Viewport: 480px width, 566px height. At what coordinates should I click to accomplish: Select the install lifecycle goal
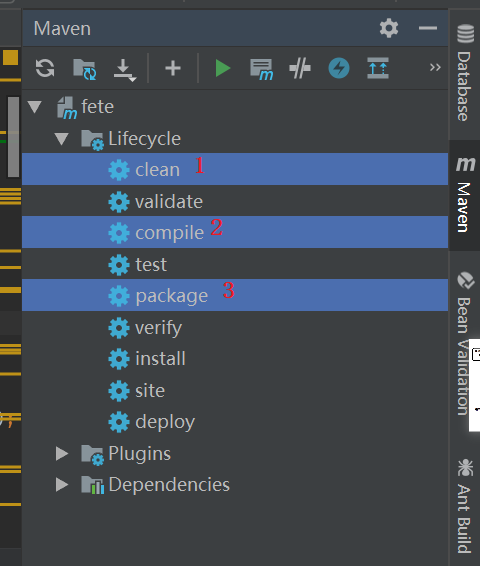[235, 359]
